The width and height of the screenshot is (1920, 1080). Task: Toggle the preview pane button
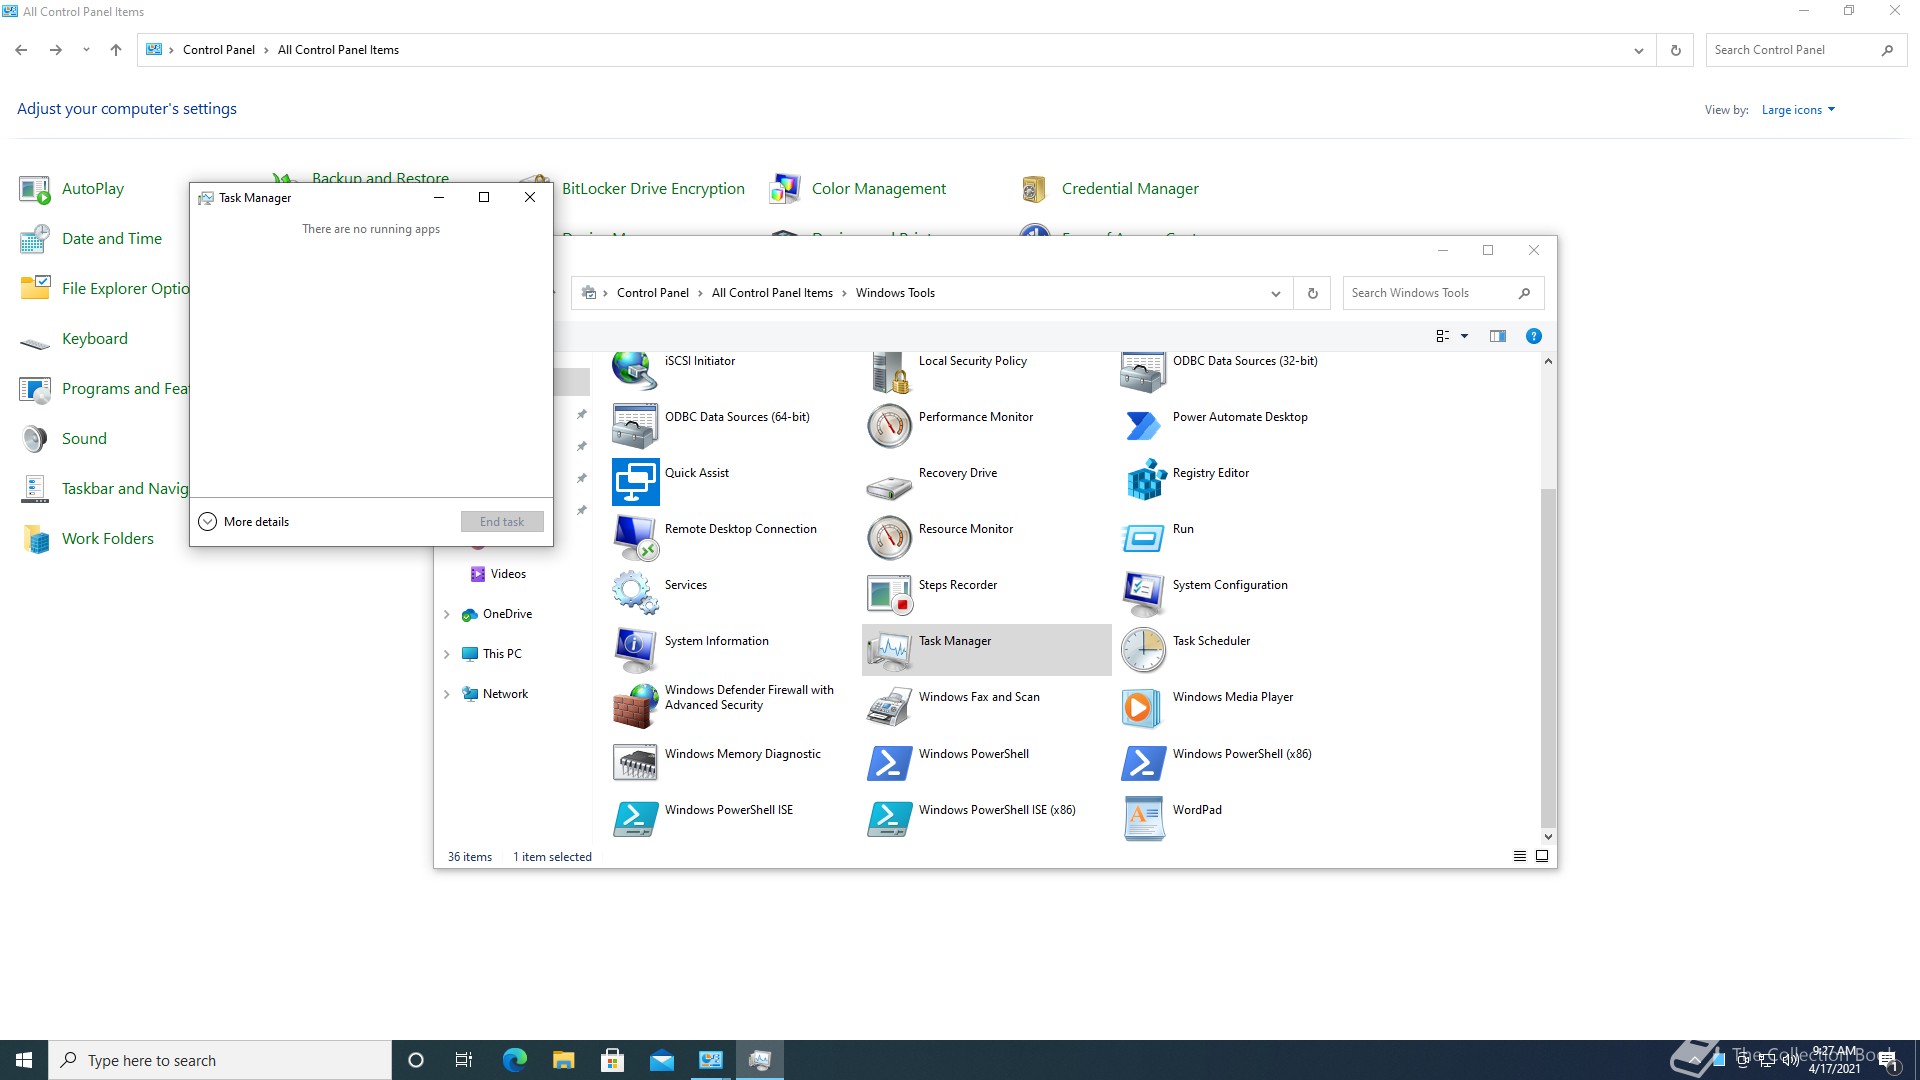[x=1497, y=336]
